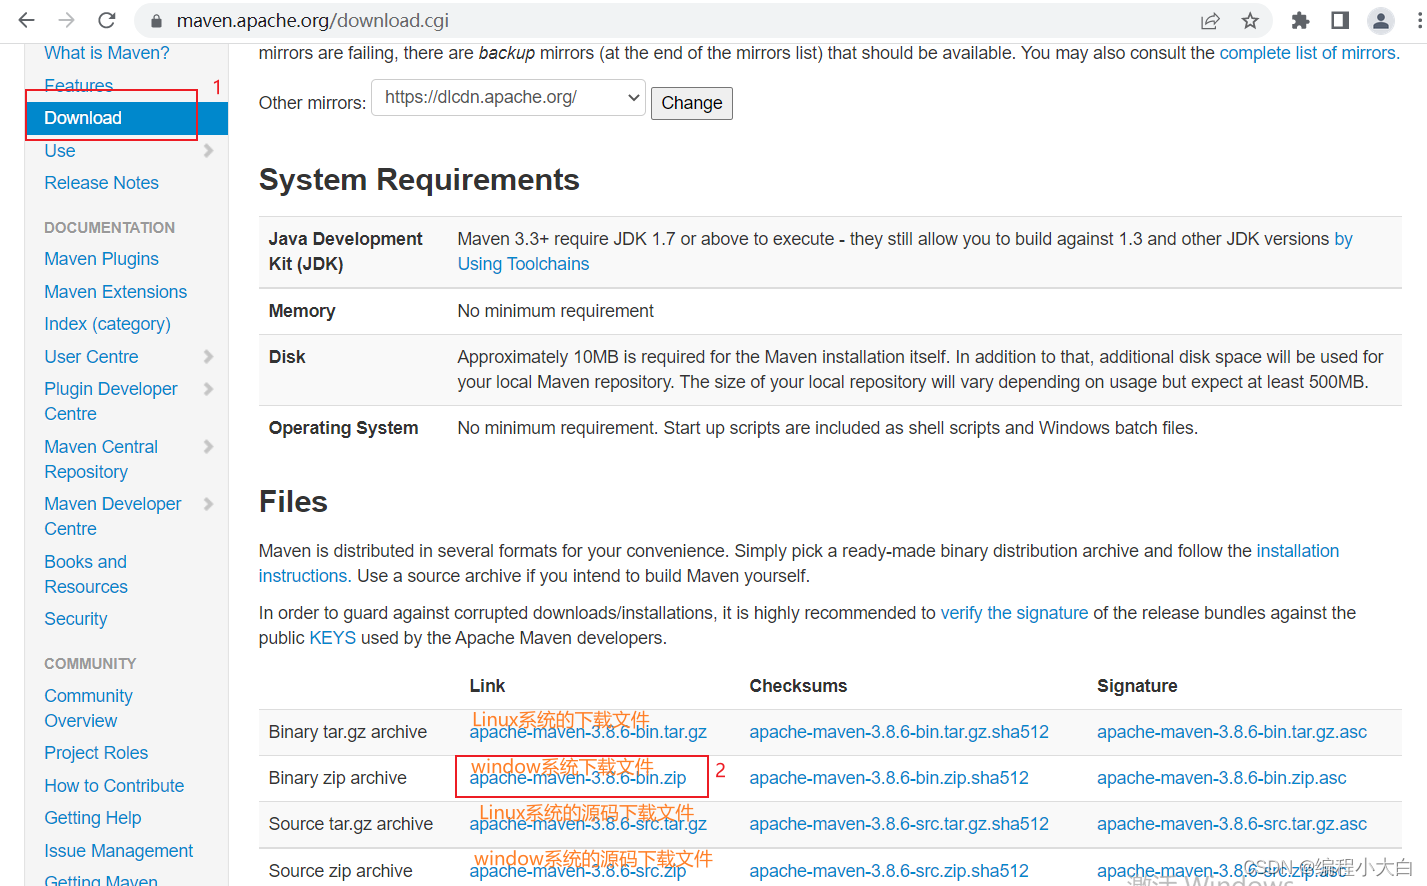Click the Change mirror button
1427x886 pixels.
692,103
